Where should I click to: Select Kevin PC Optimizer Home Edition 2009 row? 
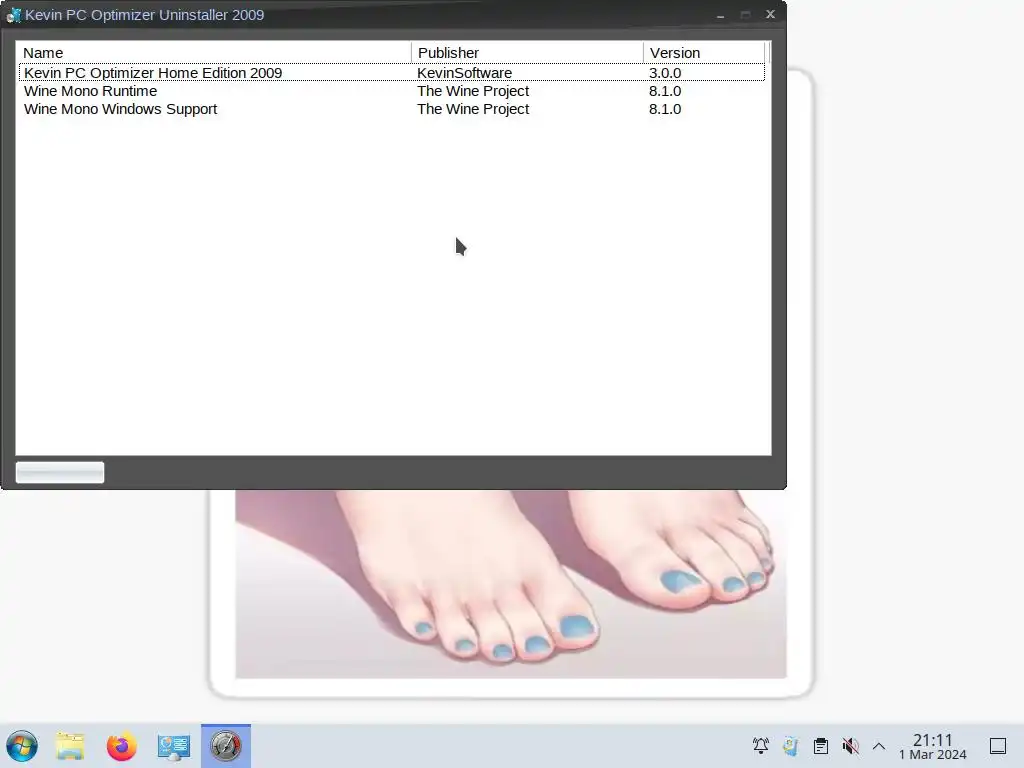392,72
